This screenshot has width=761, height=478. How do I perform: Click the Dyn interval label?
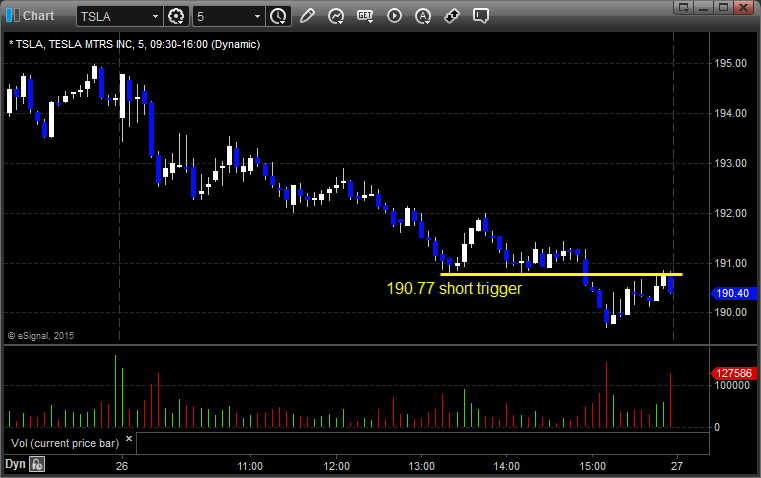point(15,464)
